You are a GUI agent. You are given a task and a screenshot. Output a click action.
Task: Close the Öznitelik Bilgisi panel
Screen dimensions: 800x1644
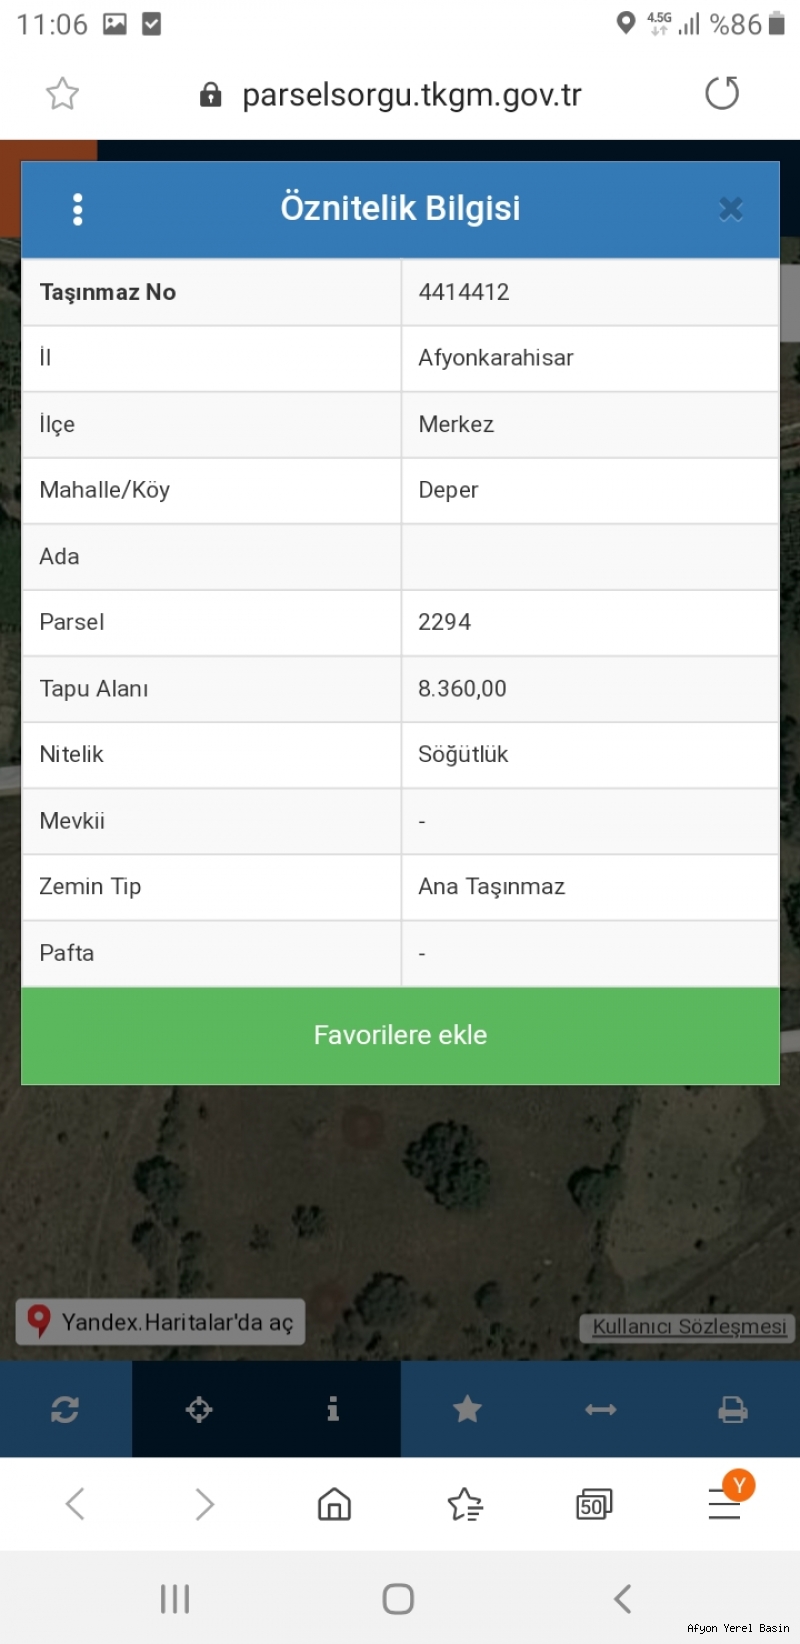point(731,209)
